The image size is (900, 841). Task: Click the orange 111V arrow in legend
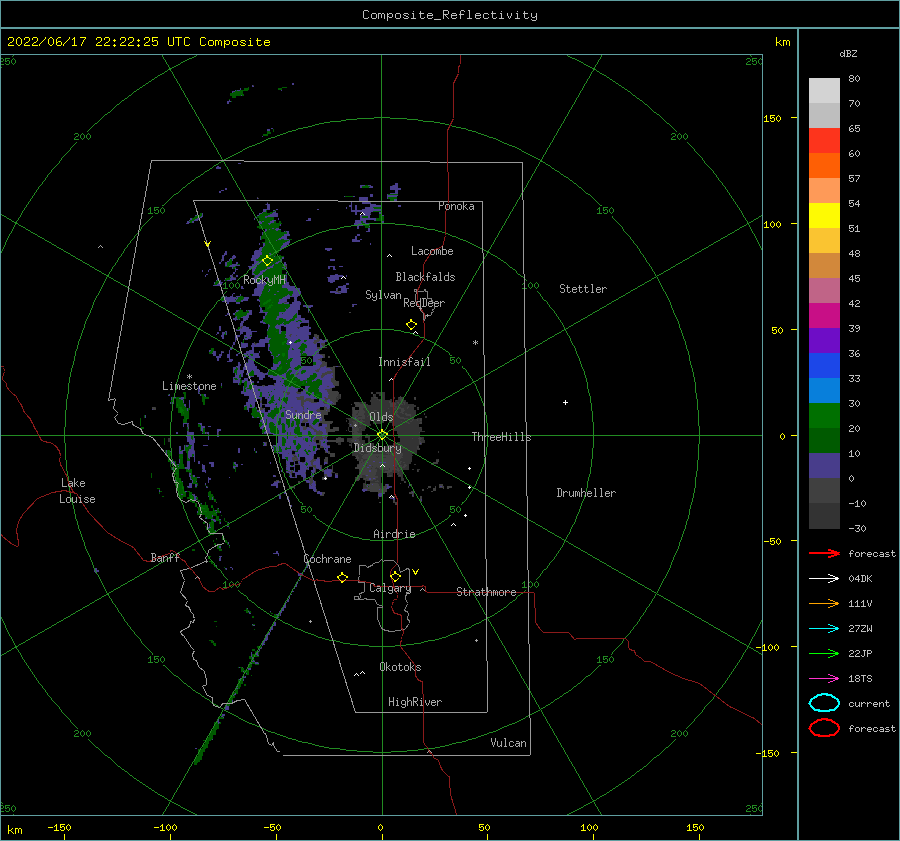[824, 603]
